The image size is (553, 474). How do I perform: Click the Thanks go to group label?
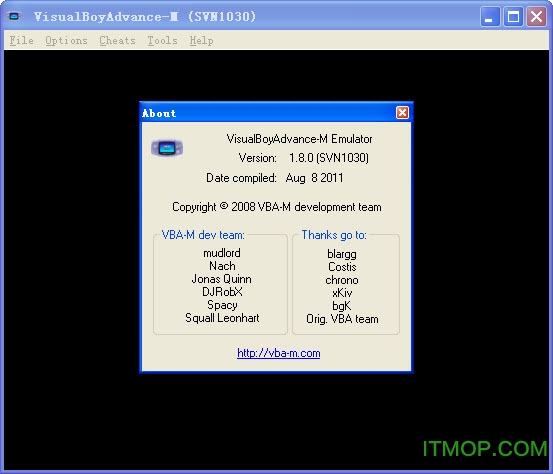click(x=334, y=235)
